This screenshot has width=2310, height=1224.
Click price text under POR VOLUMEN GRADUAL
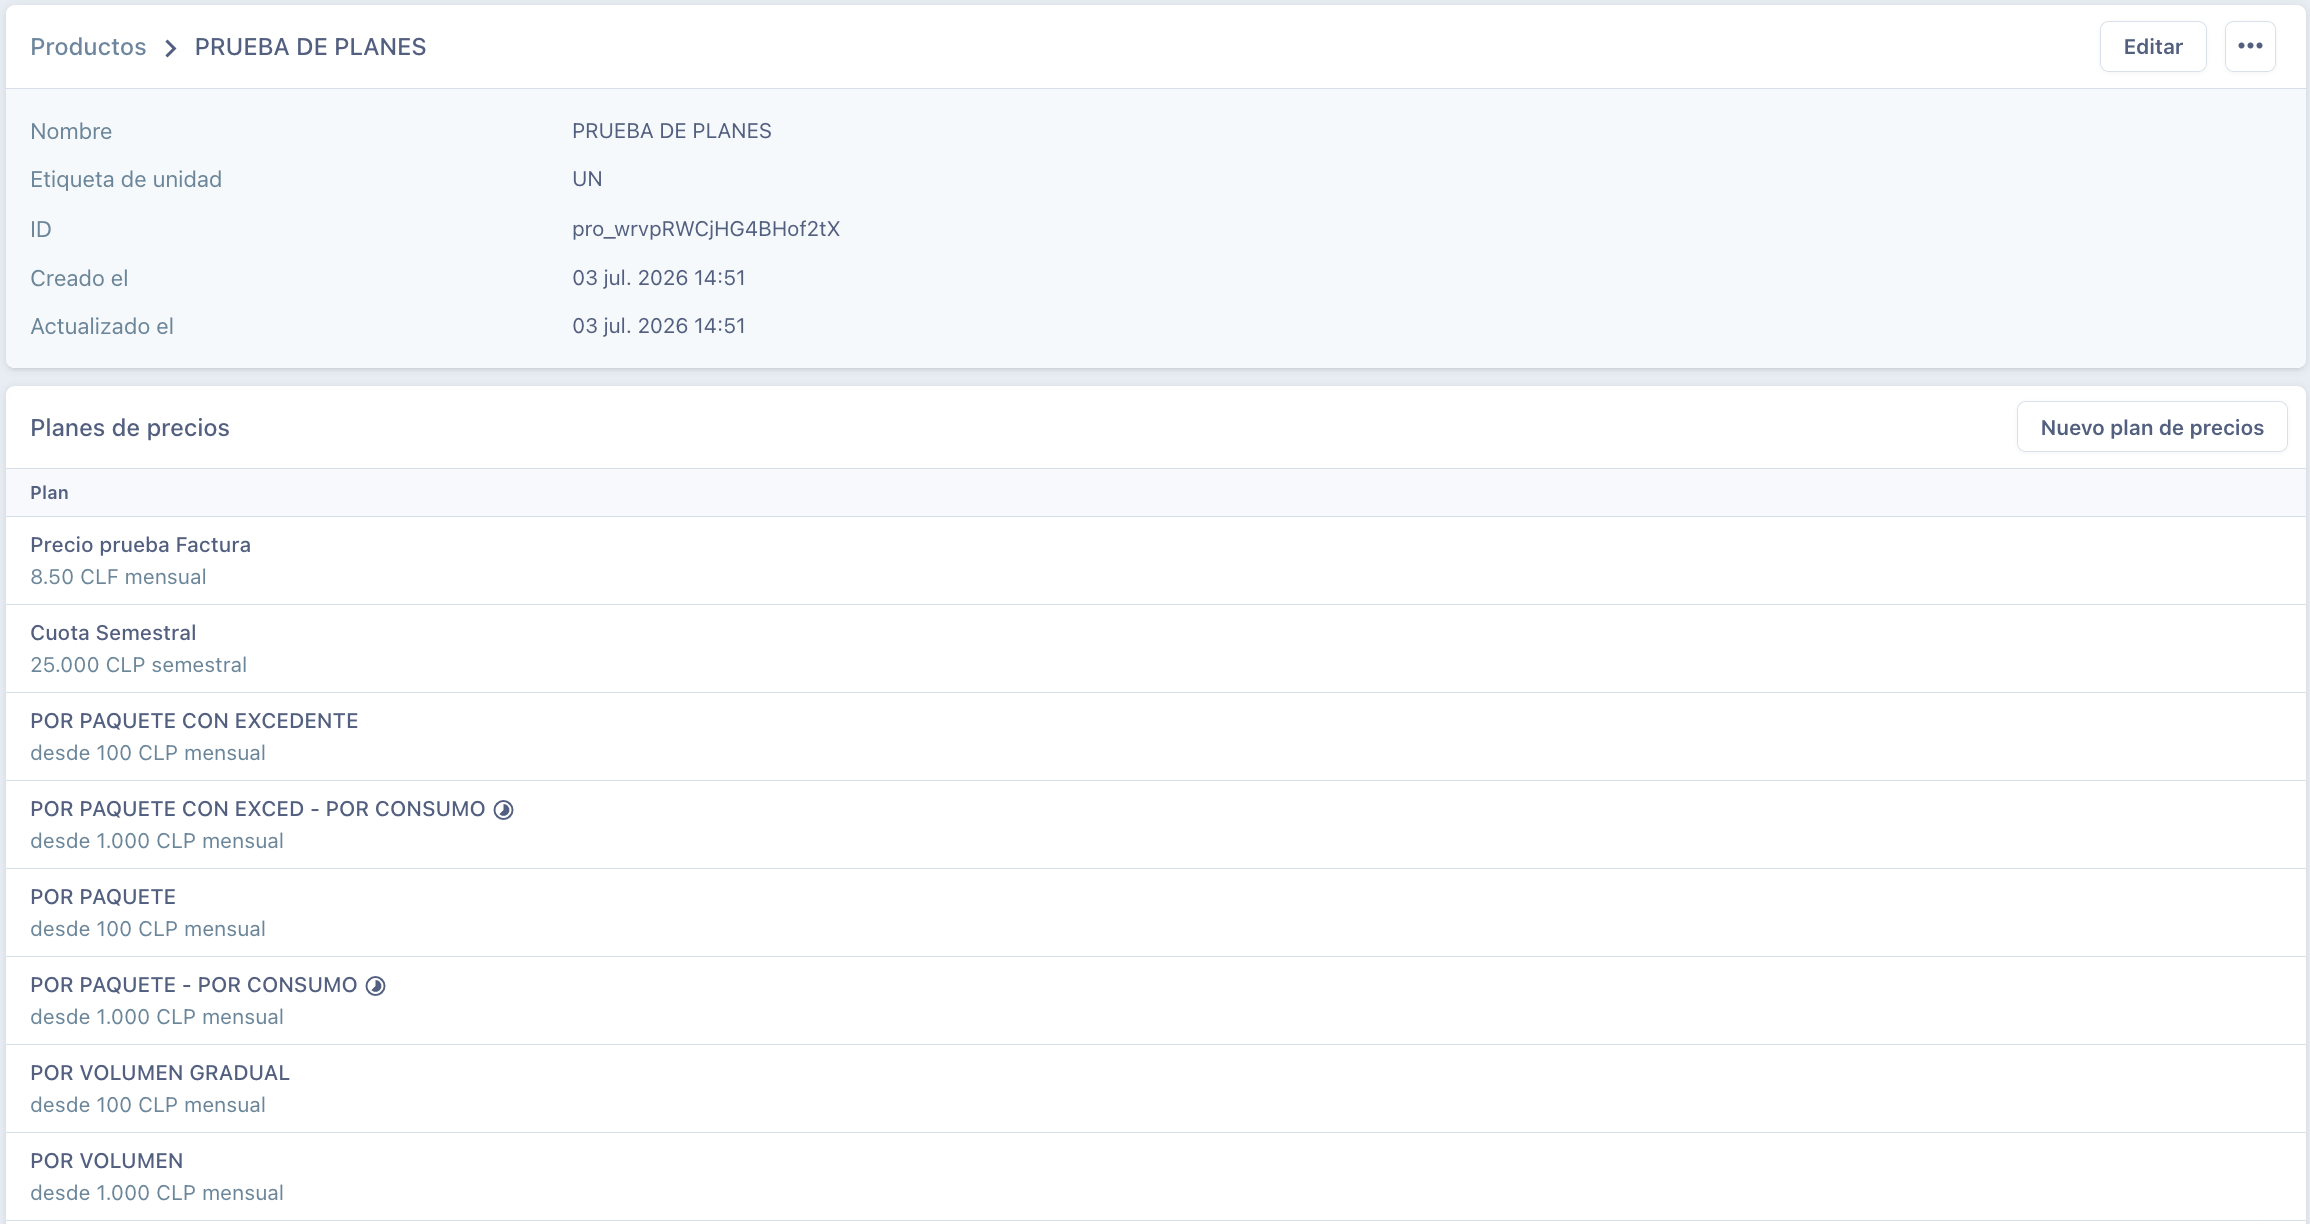click(x=148, y=1105)
